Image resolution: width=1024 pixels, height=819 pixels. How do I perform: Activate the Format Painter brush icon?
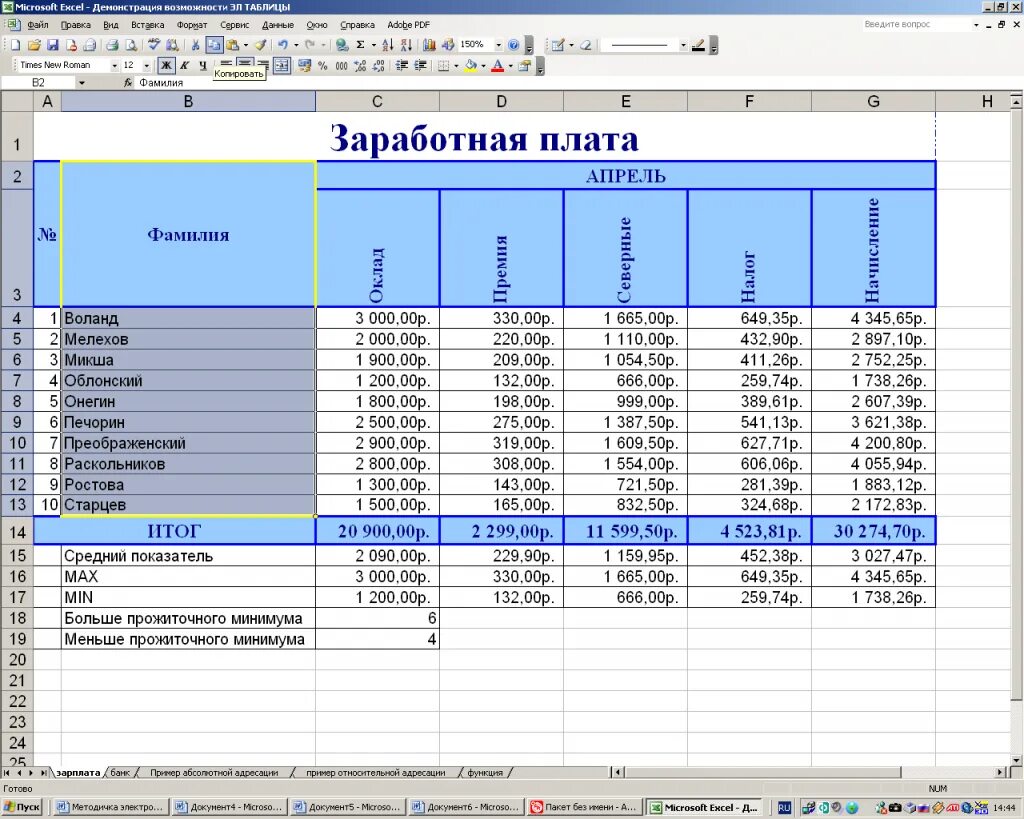[261, 45]
